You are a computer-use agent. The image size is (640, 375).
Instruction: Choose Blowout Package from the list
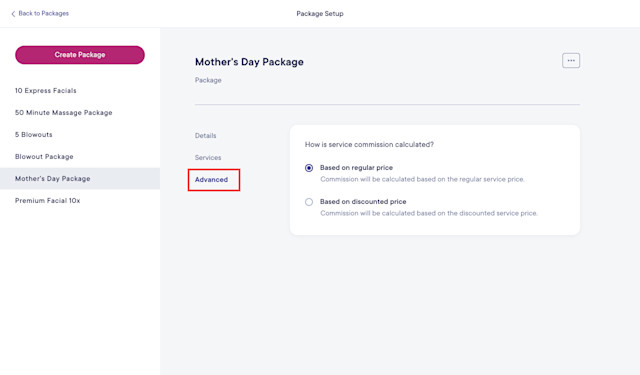(44, 157)
